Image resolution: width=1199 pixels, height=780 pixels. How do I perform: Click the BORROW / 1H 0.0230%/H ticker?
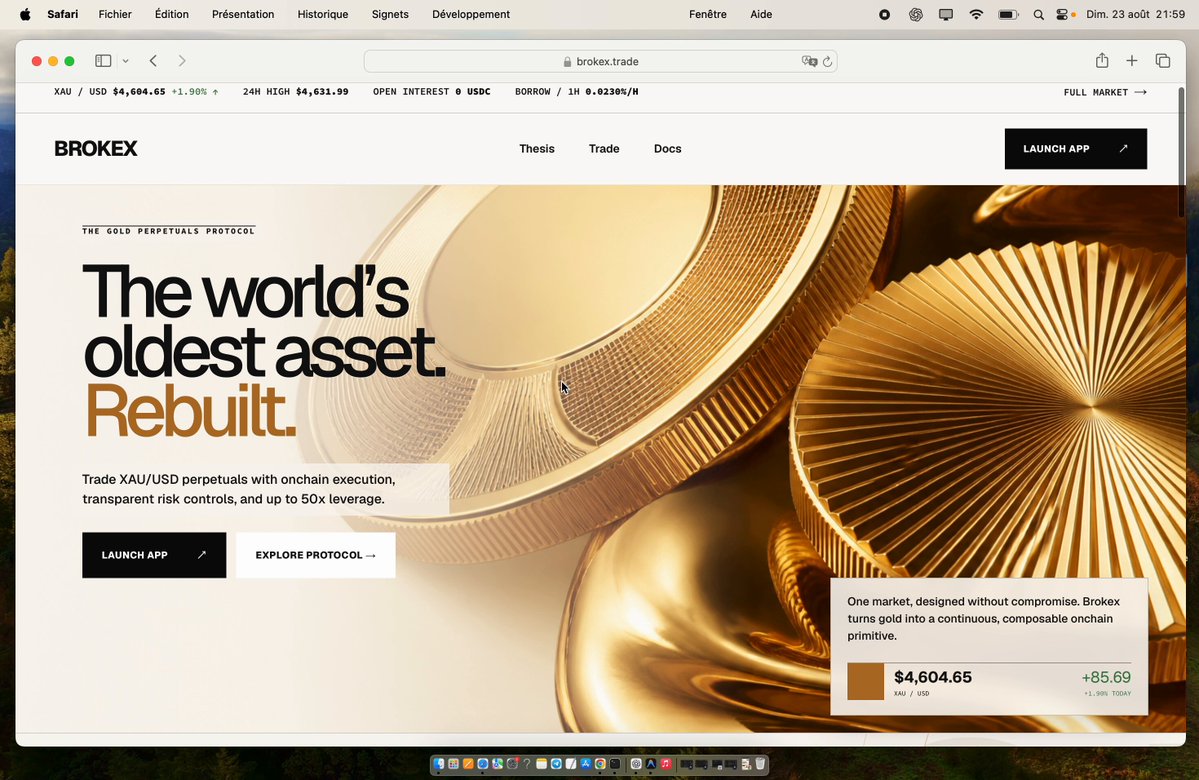click(x=577, y=92)
